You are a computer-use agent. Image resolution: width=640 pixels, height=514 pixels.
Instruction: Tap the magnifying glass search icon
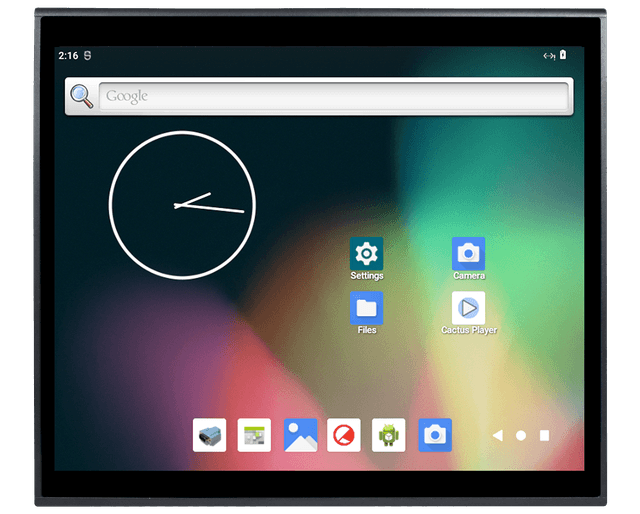pyautogui.click(x=82, y=96)
